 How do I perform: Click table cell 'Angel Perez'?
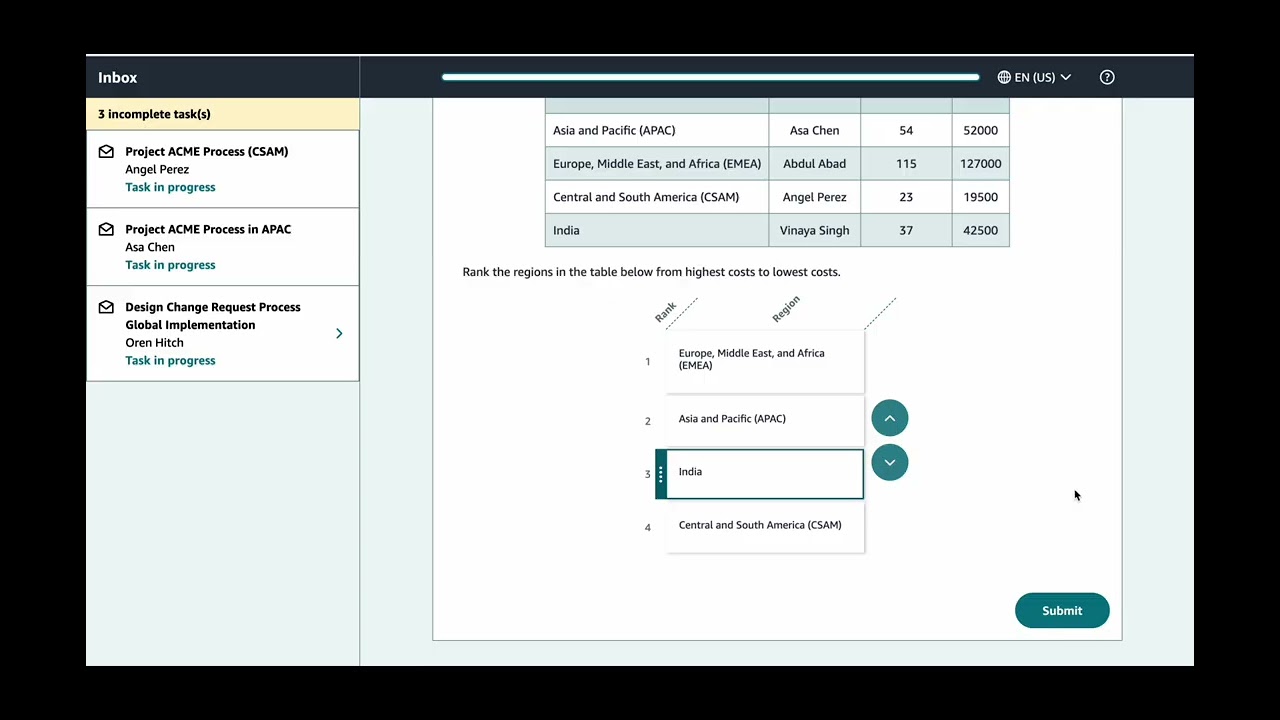point(814,197)
